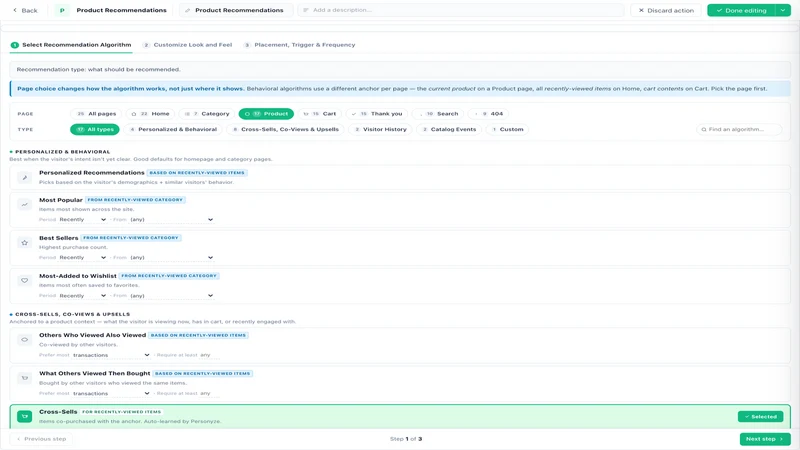This screenshot has width=800, height=450.
Task: Click the Add a description field
Action: click(x=461, y=10)
